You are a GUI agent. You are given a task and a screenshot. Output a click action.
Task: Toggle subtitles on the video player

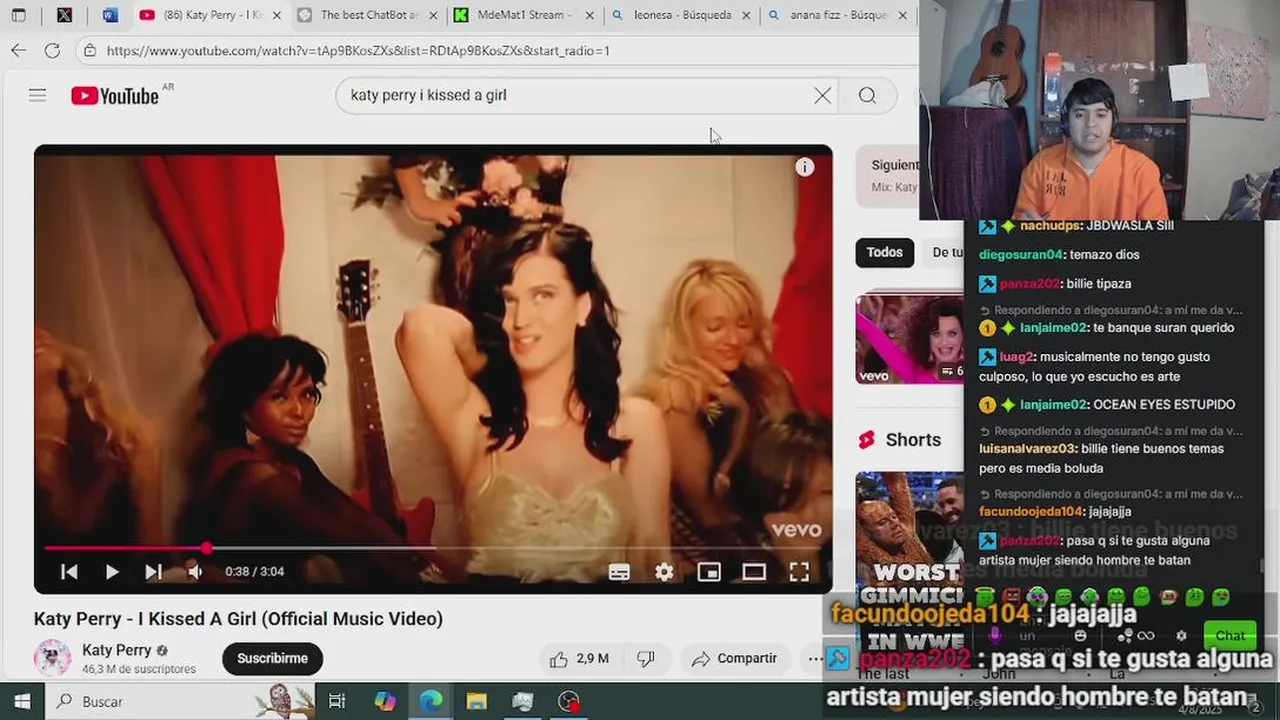coord(619,572)
